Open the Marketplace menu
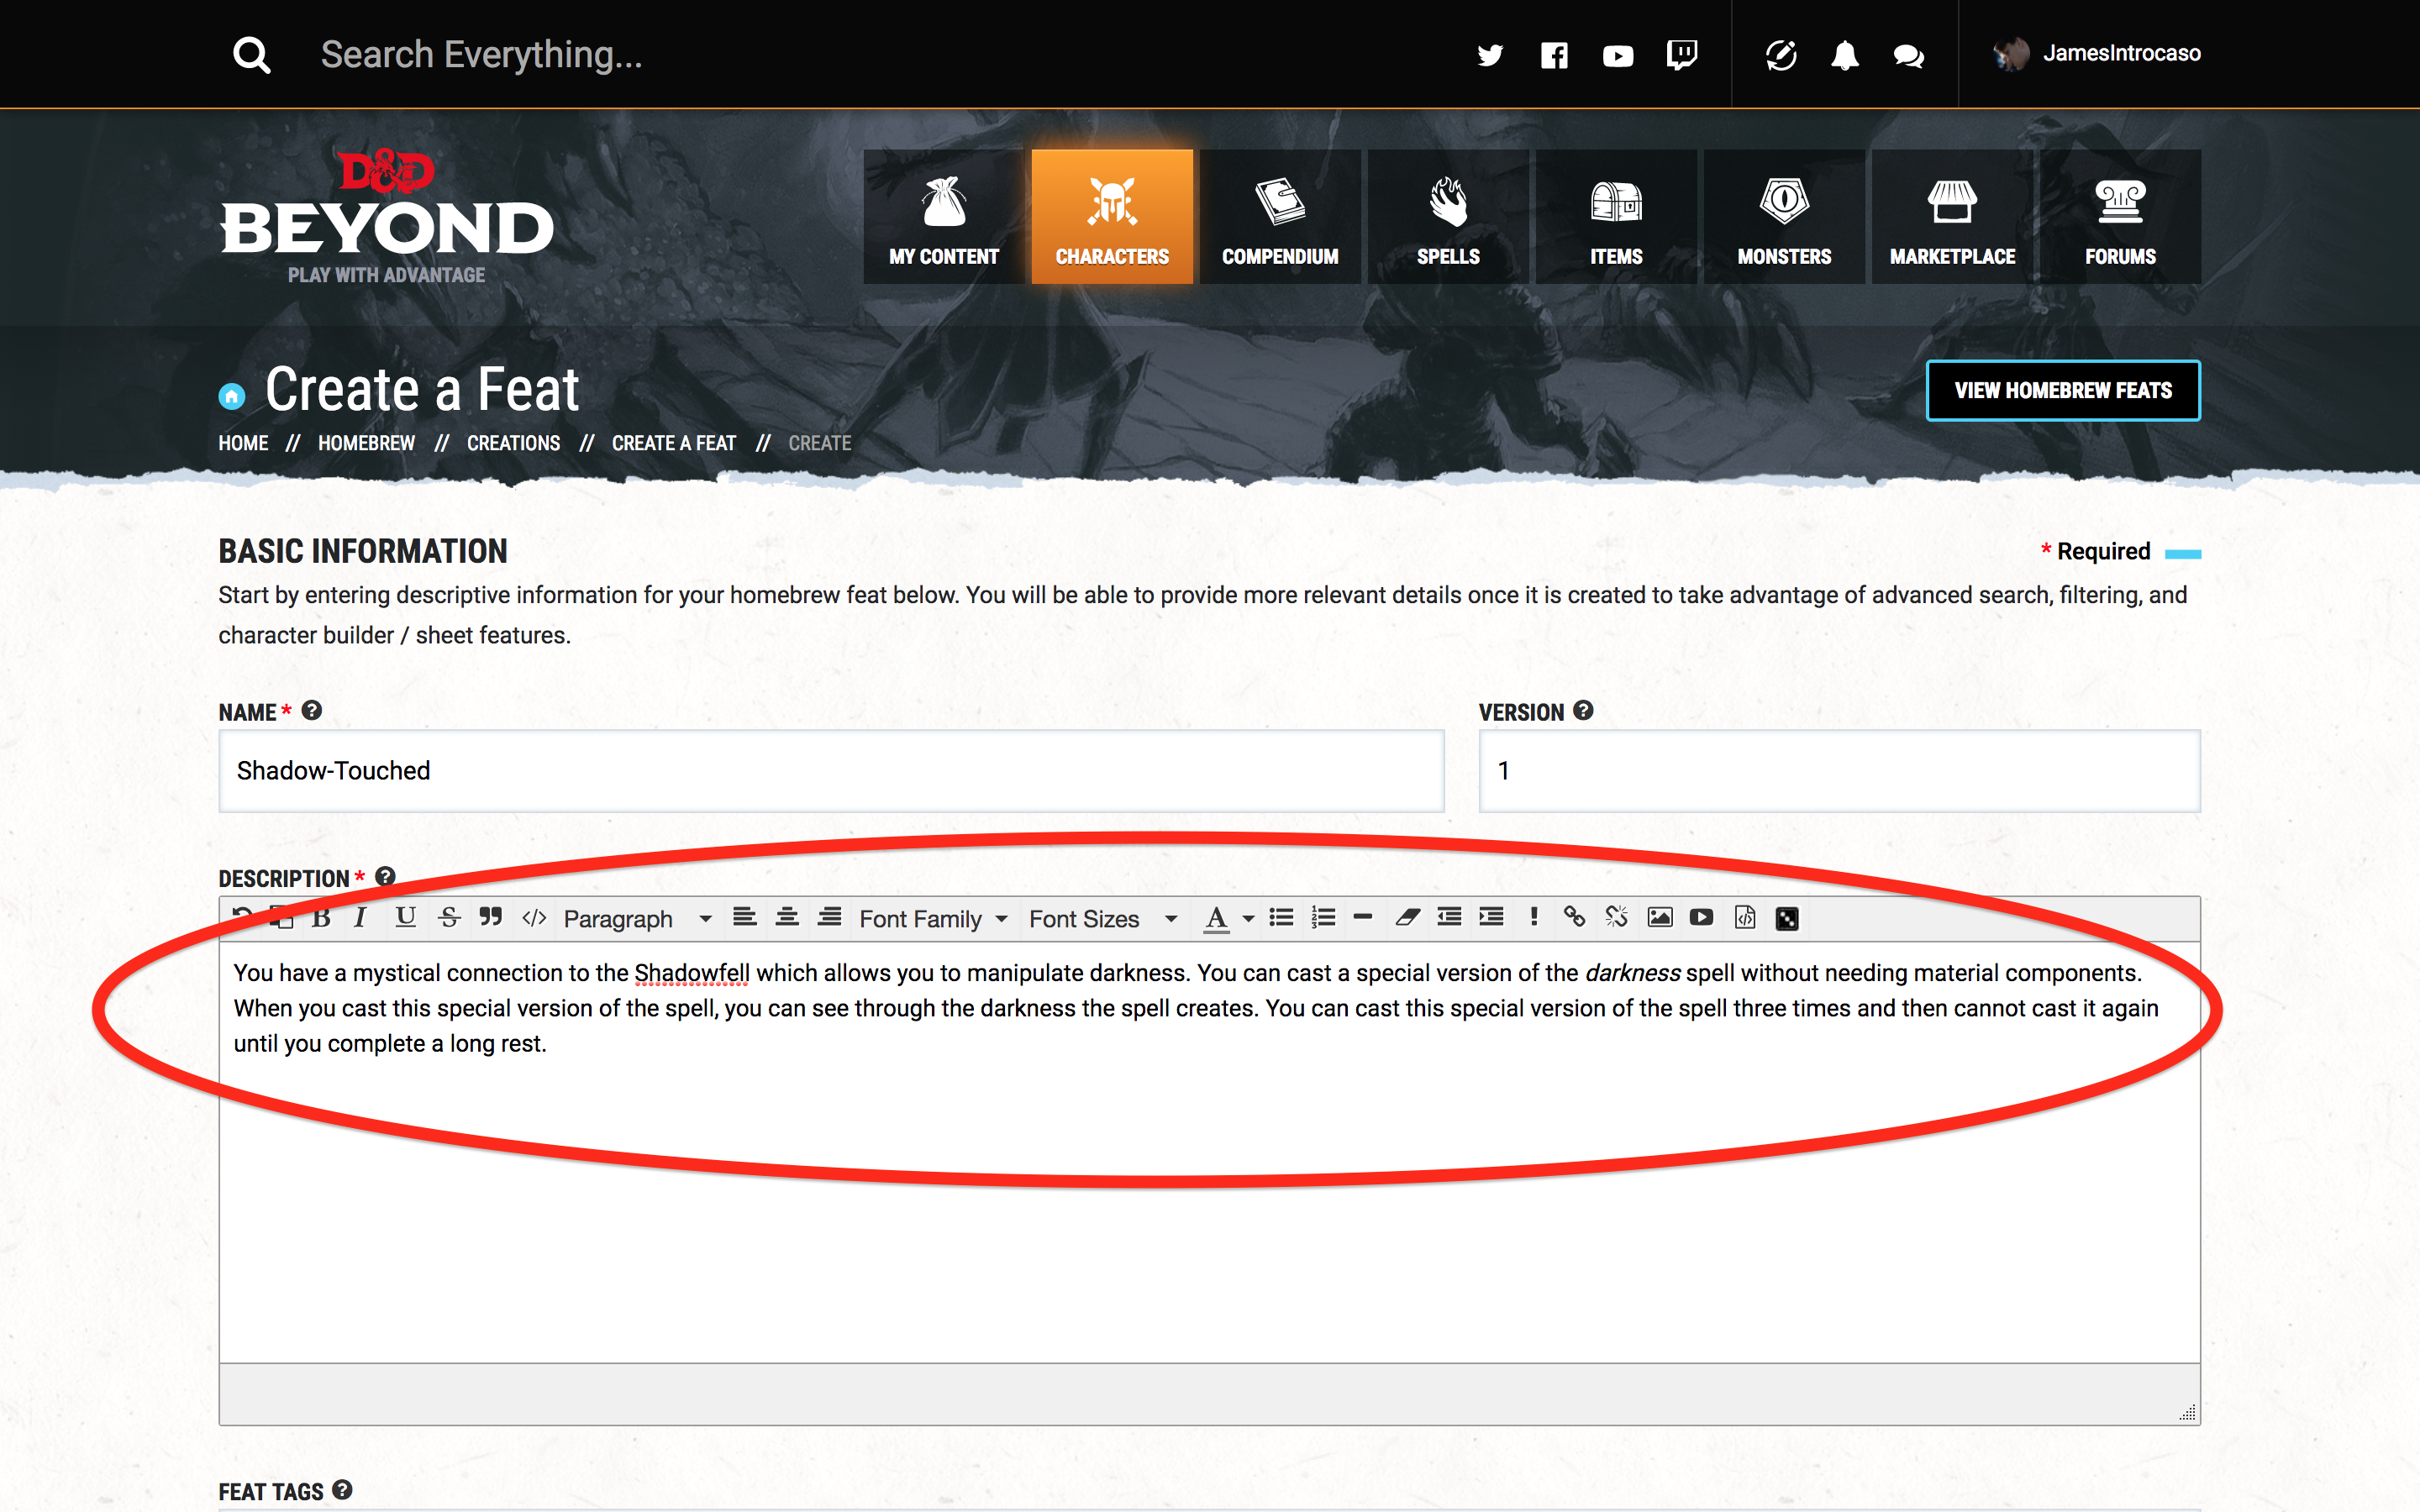This screenshot has height=1512, width=2420. (1952, 217)
